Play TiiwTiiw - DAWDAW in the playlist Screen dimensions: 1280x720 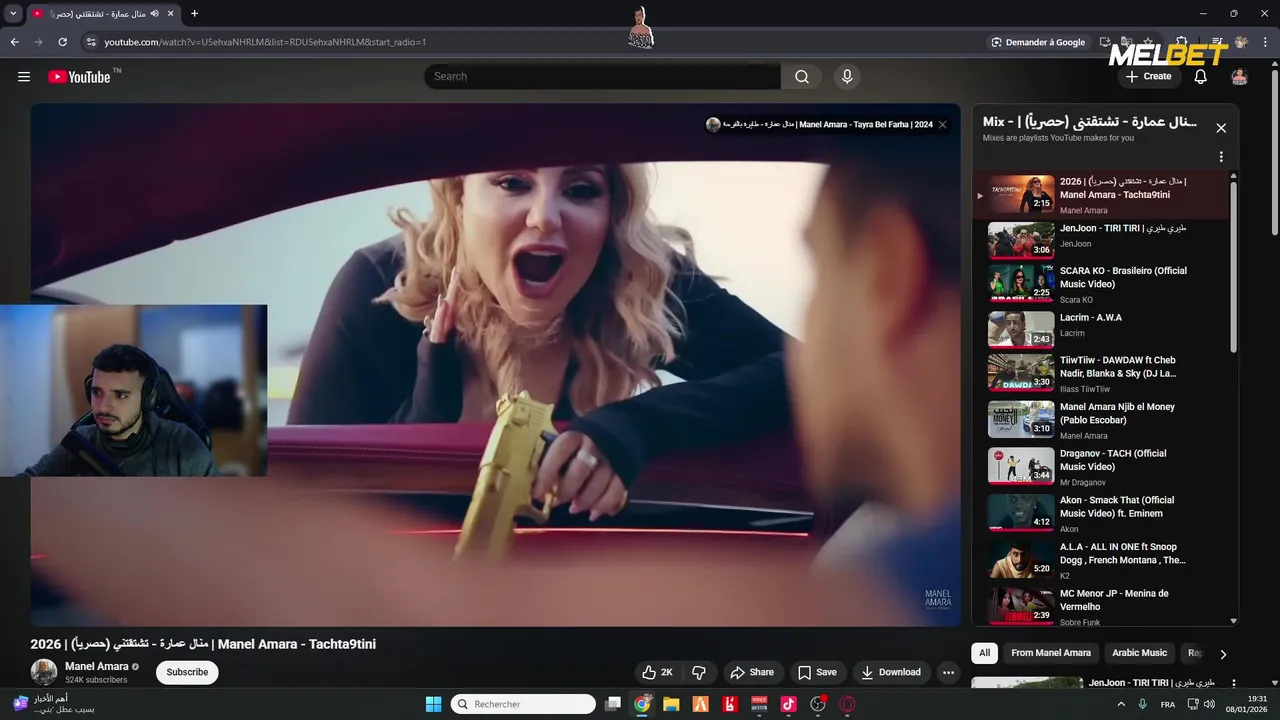(1100, 373)
